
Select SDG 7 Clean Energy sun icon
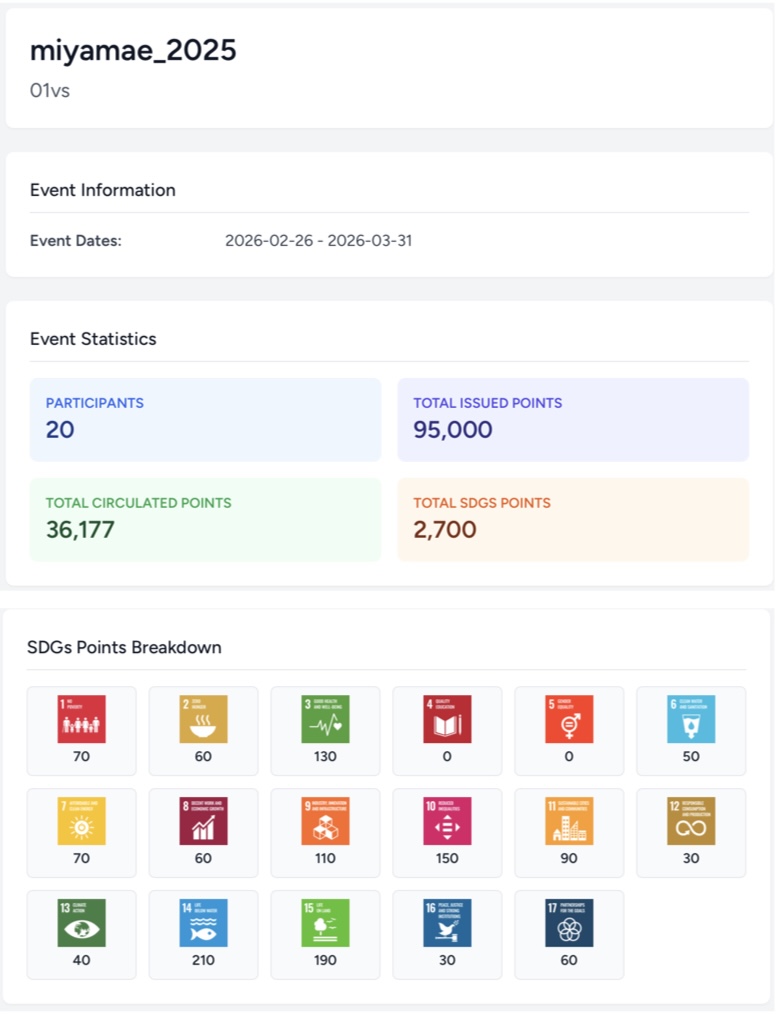coord(82,821)
